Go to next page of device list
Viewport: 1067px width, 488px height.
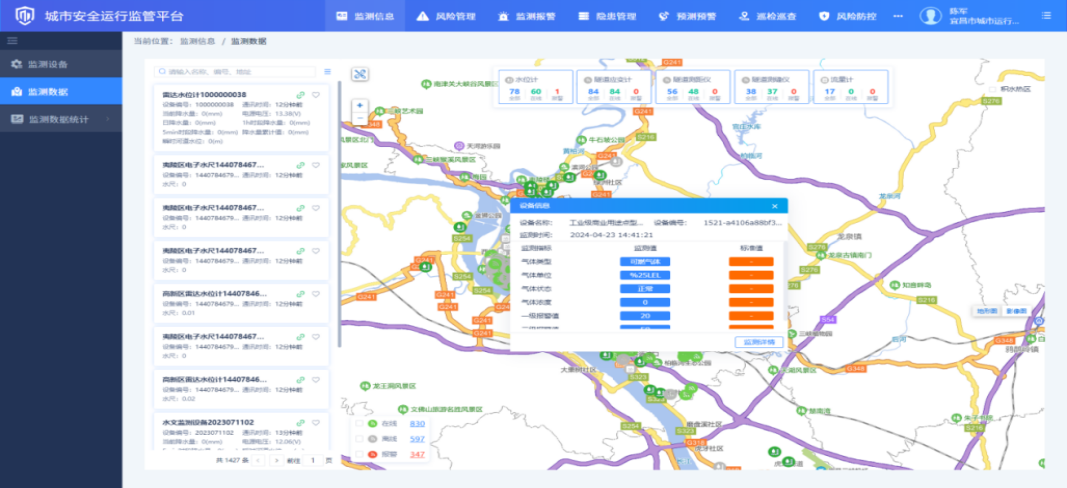point(275,460)
